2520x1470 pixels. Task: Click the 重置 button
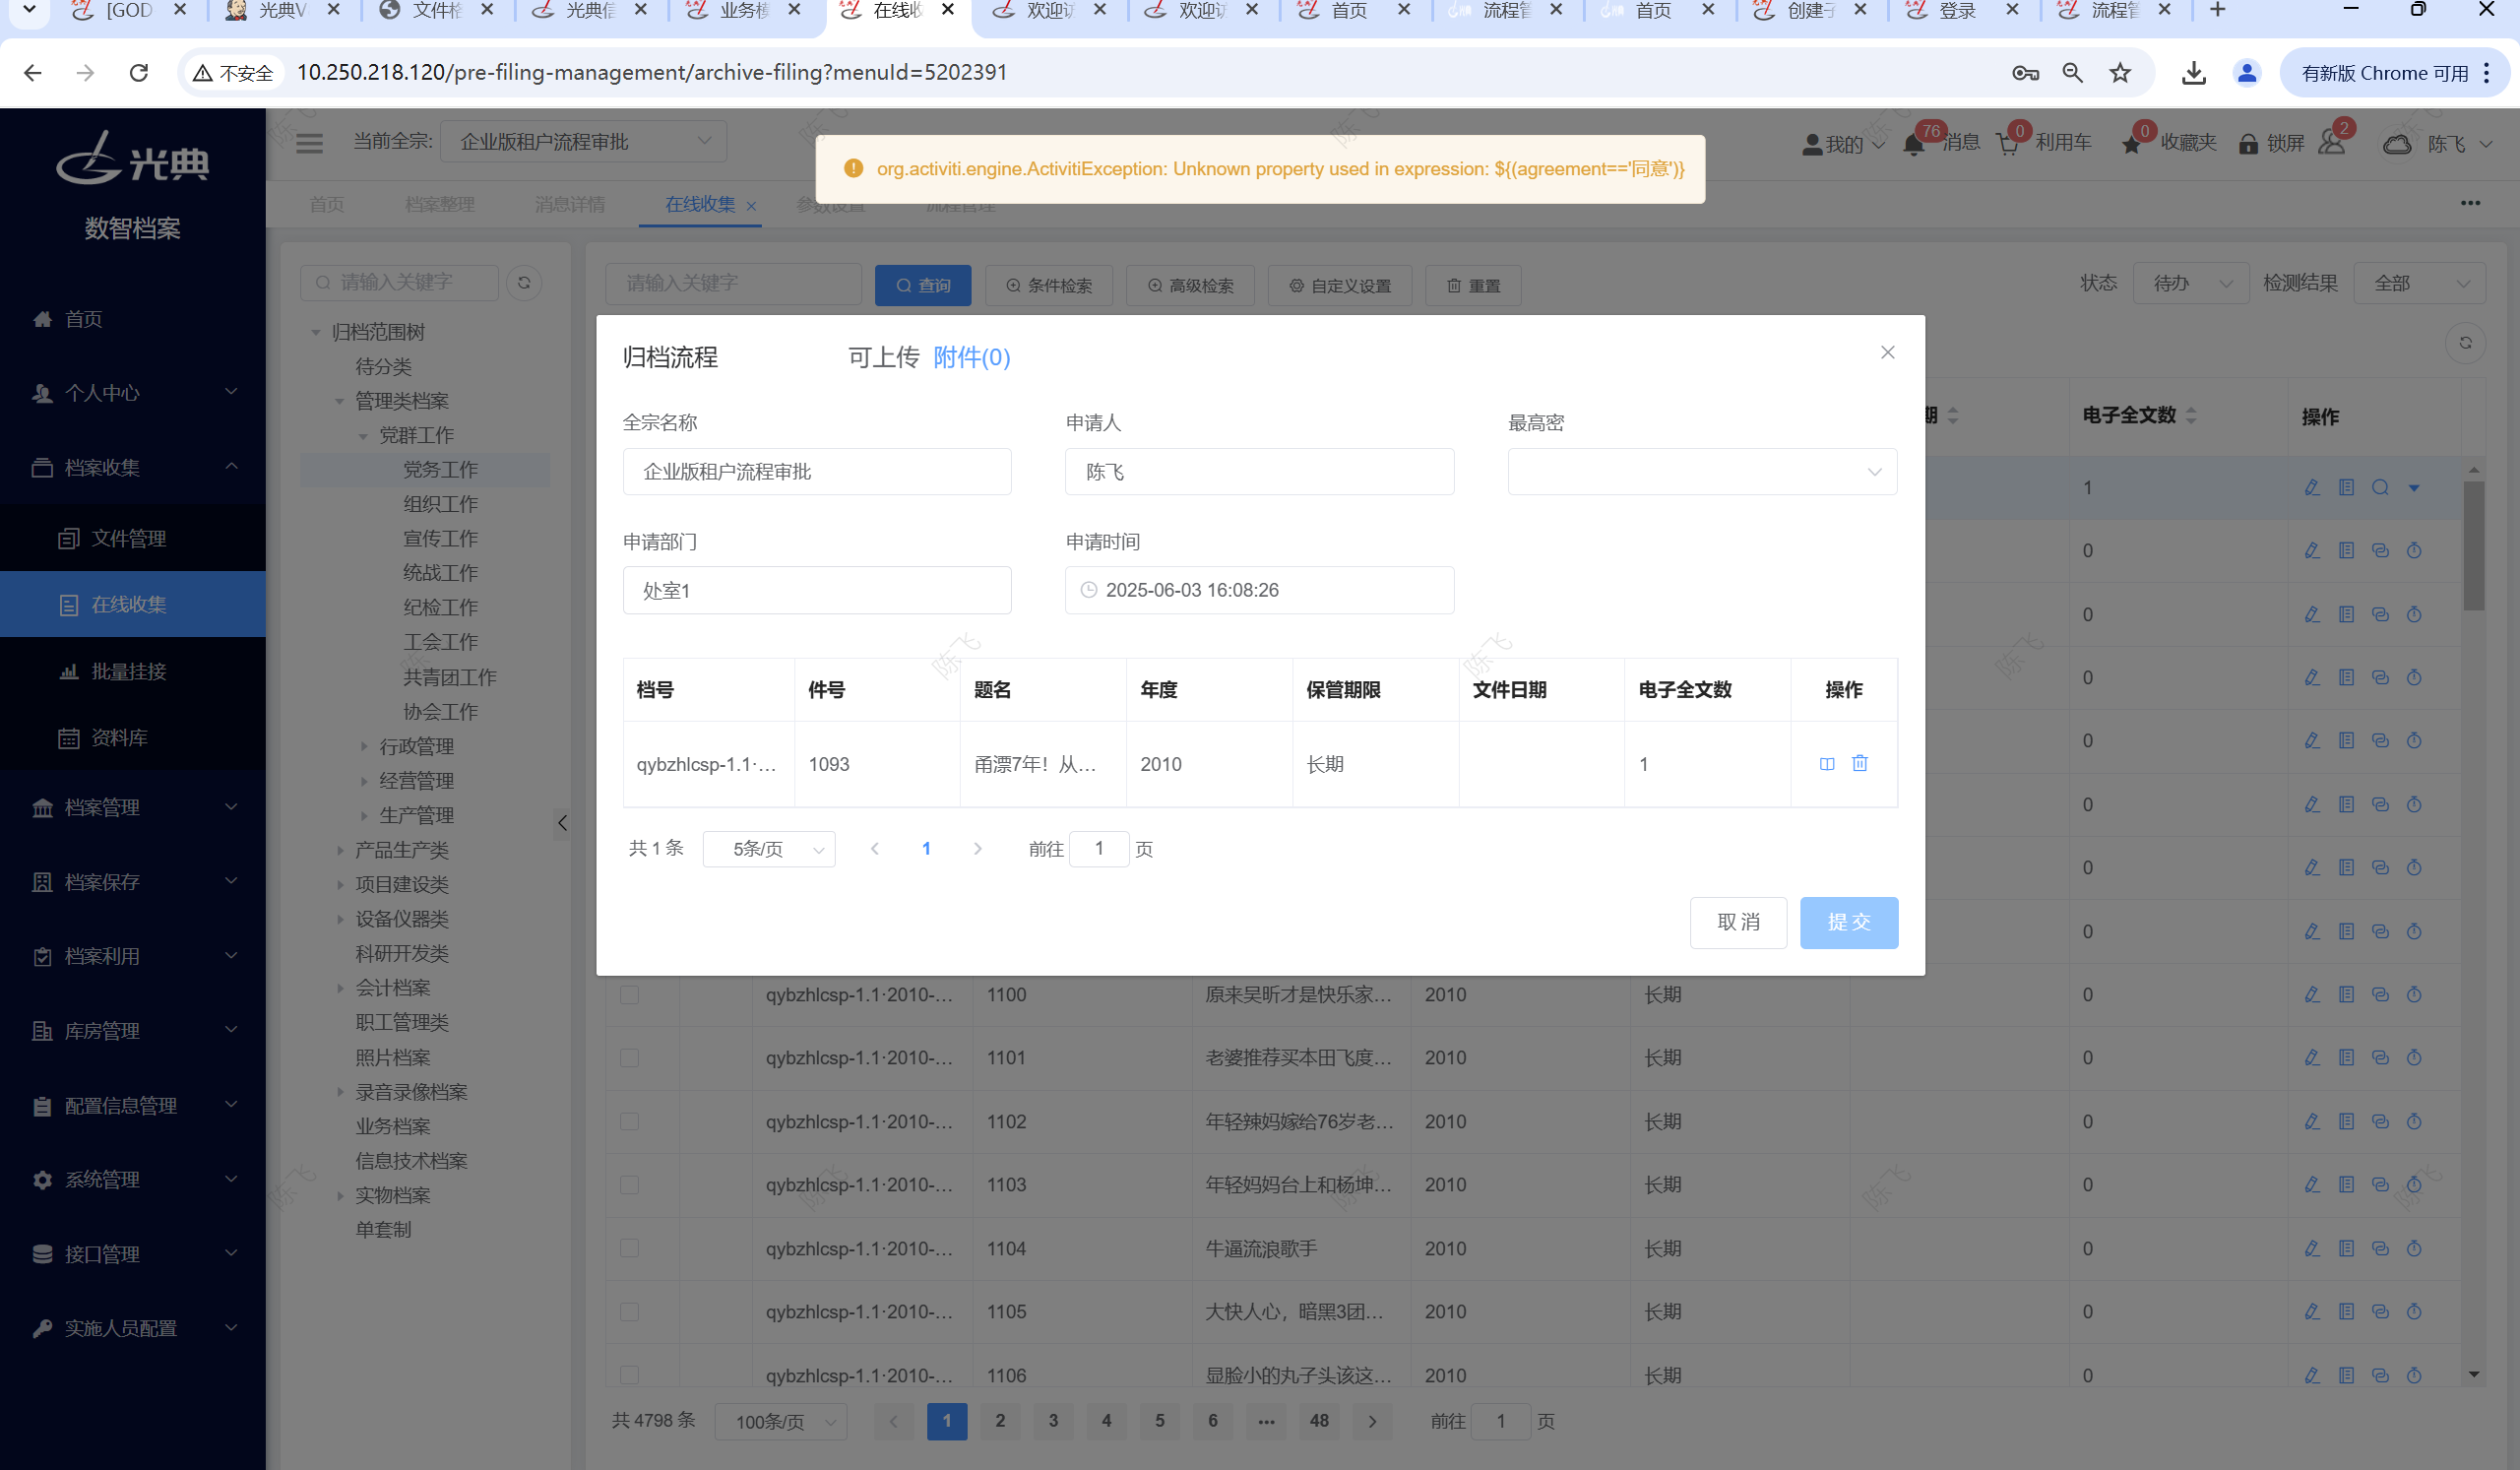tap(1472, 285)
